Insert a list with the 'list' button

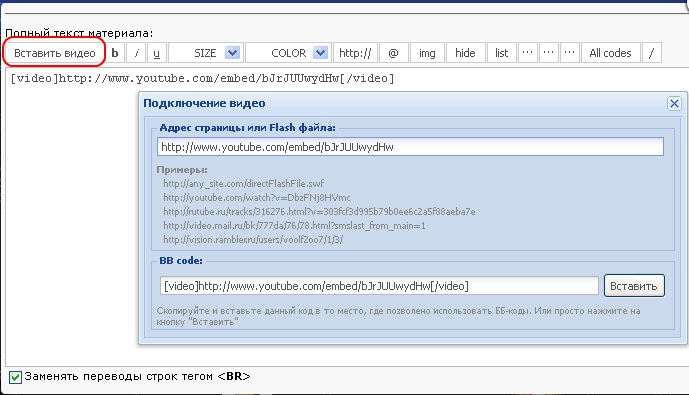tap(502, 53)
